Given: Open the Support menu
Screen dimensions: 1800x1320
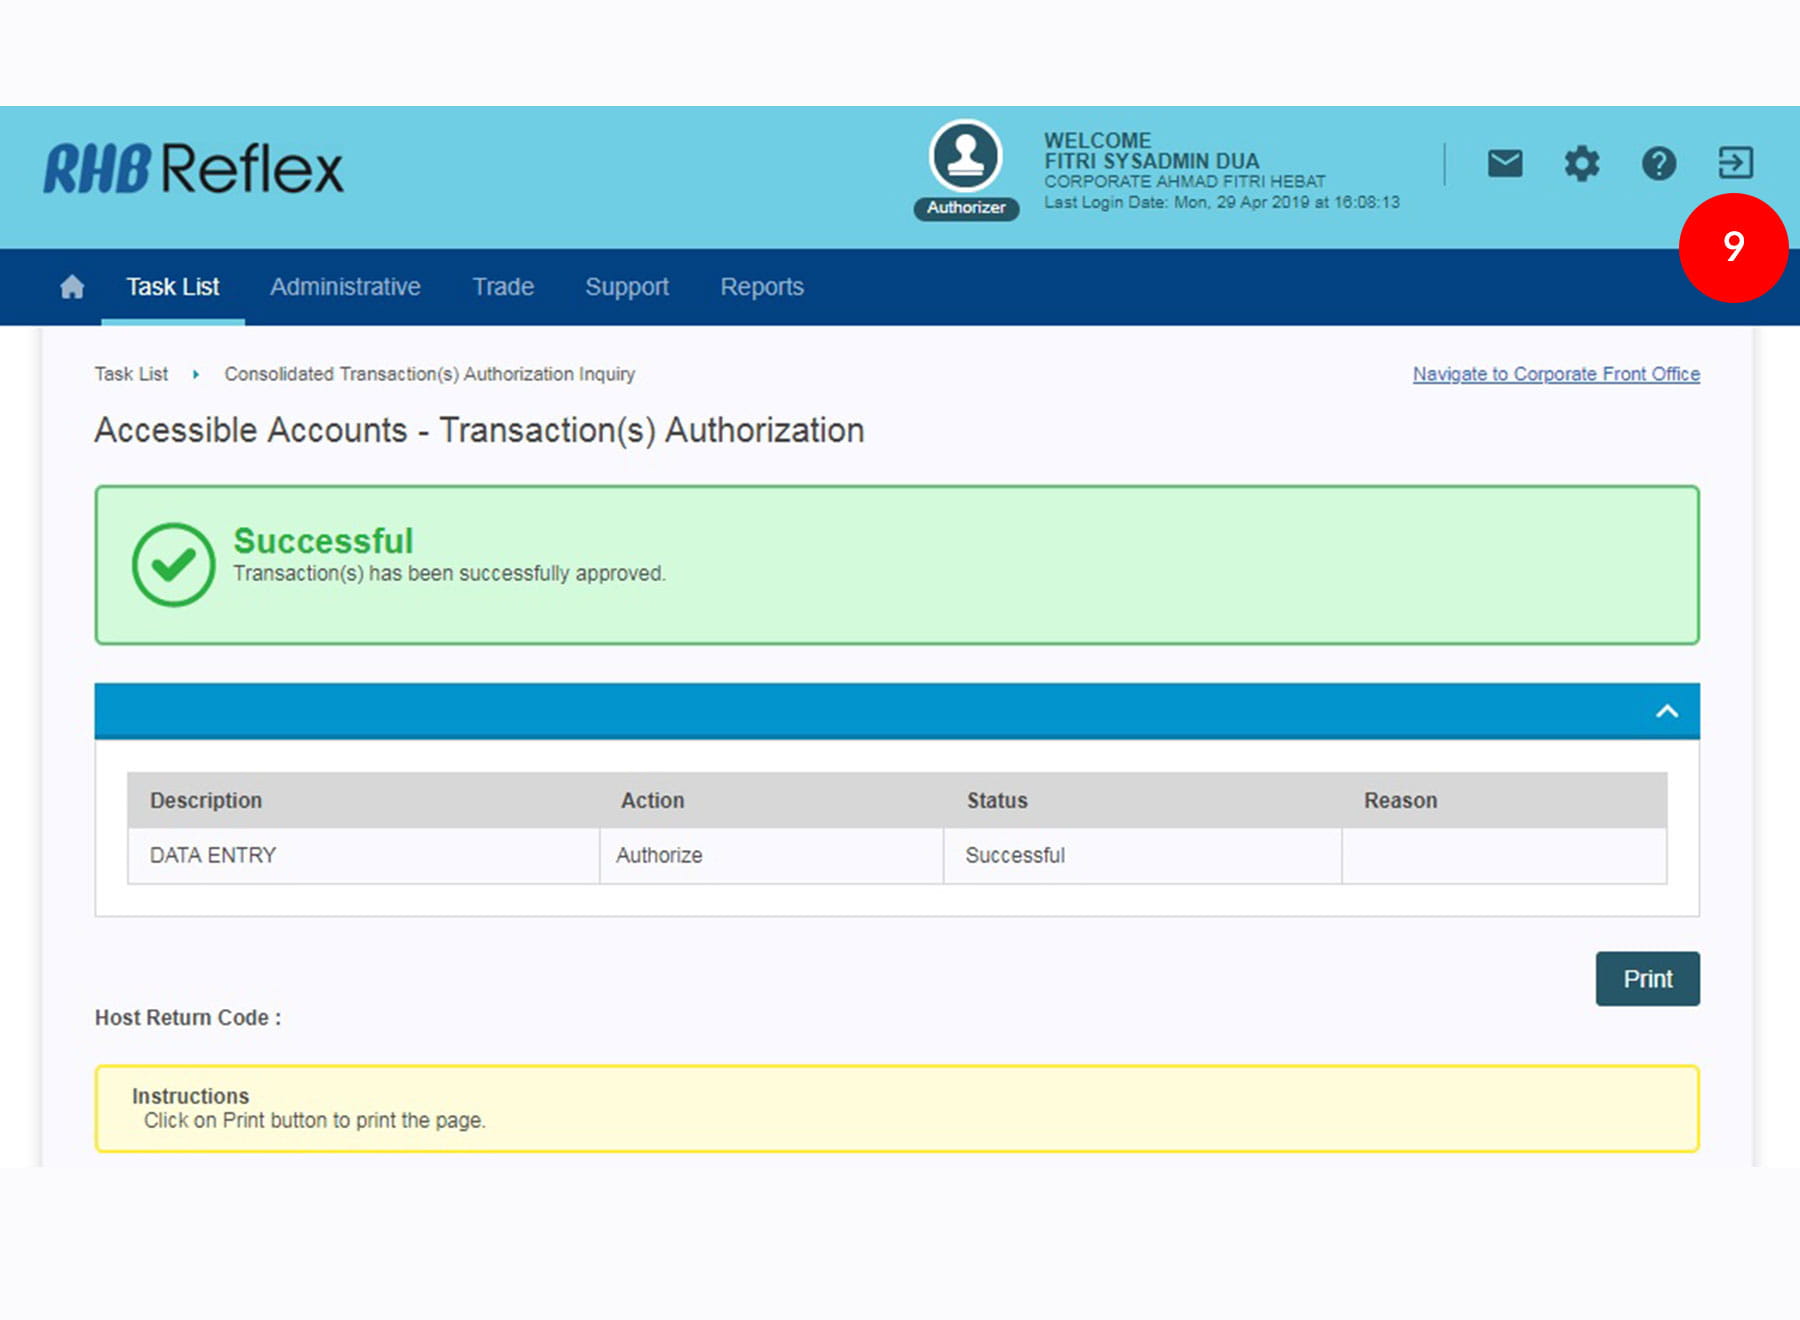Looking at the screenshot, I should point(627,287).
